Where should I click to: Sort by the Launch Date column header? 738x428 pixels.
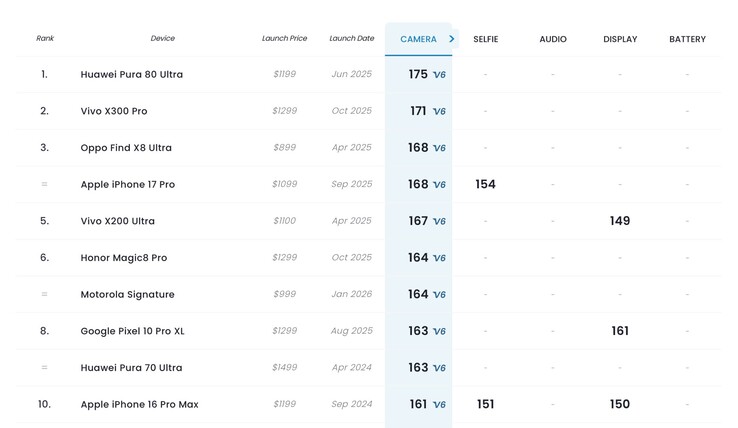pyautogui.click(x=351, y=39)
